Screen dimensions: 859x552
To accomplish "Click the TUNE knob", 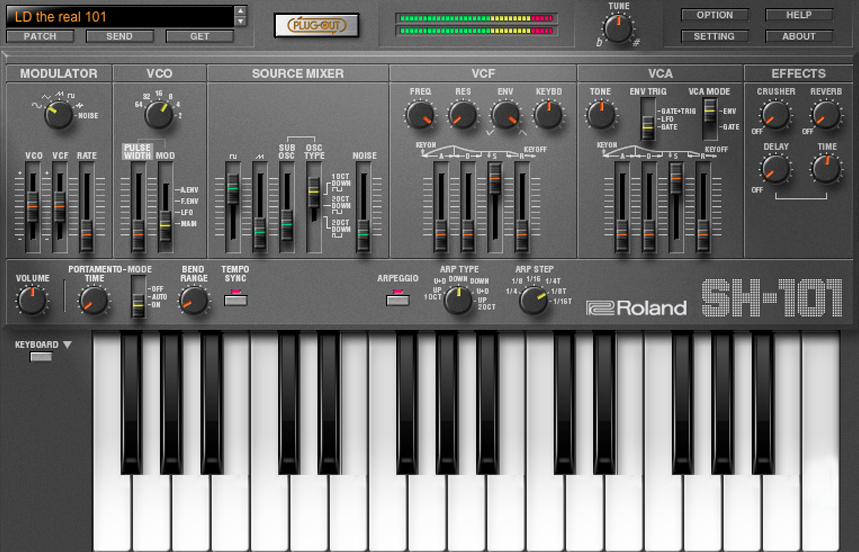I will tap(617, 28).
